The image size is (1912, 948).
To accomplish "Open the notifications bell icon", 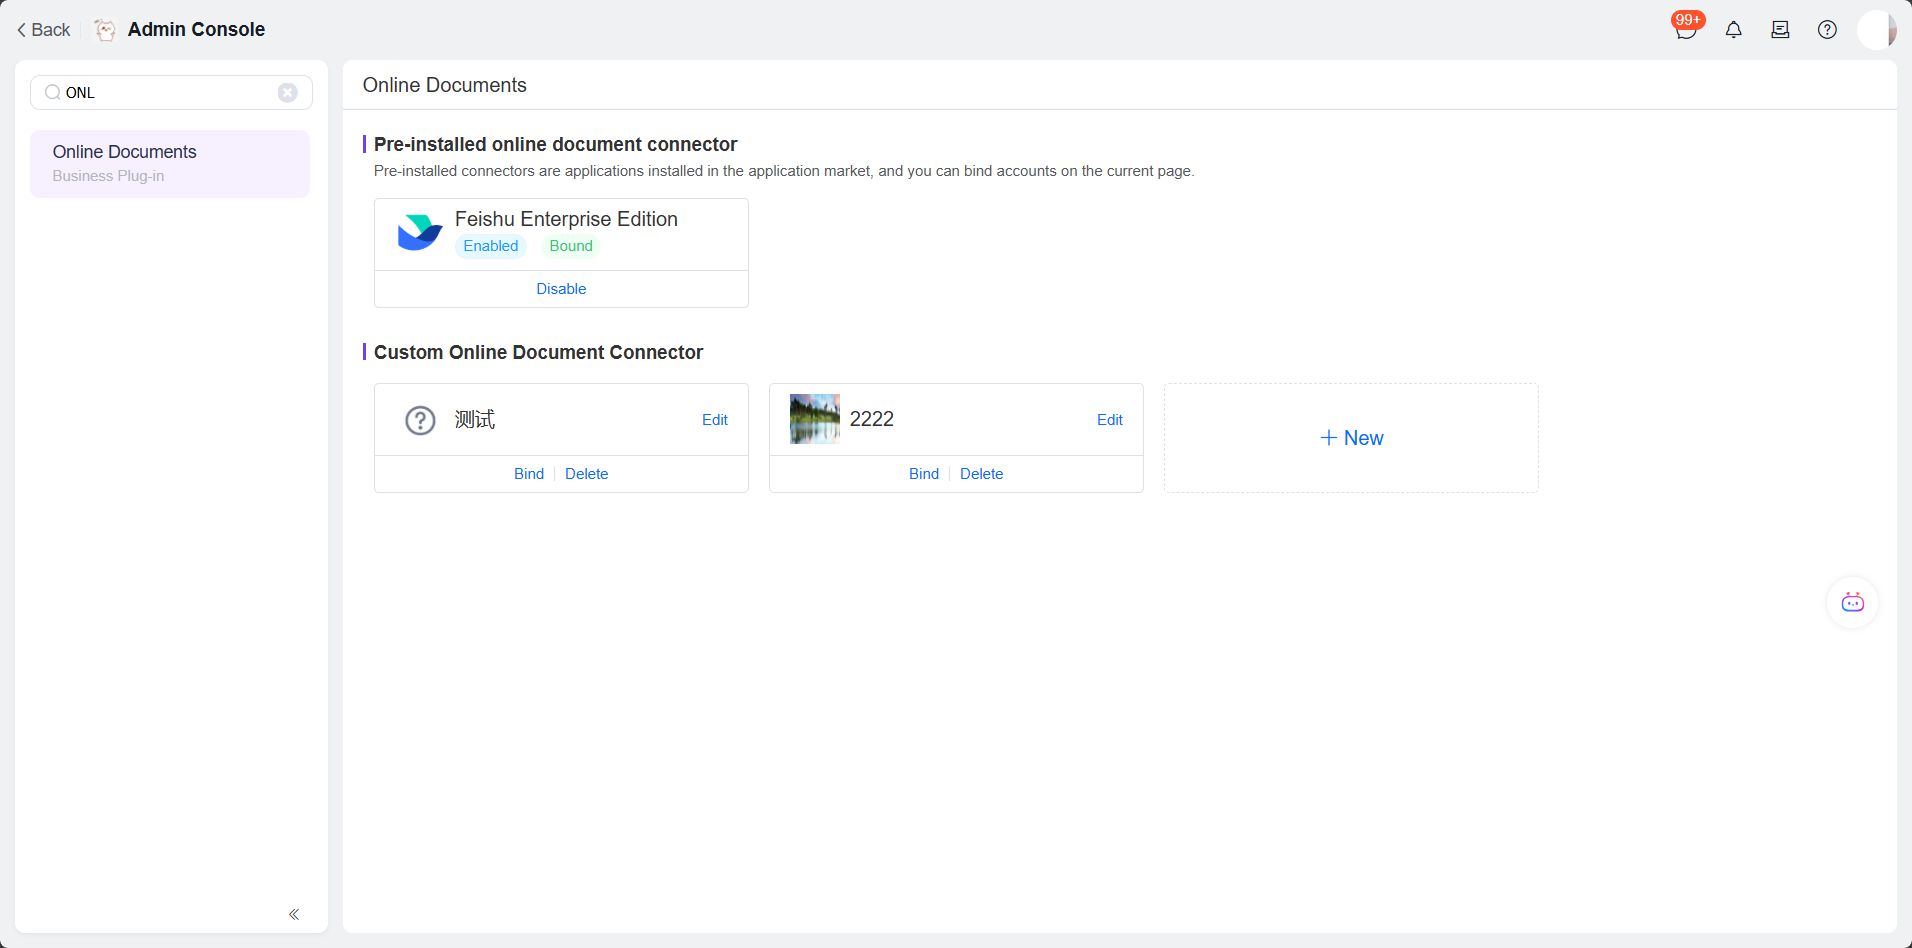I will point(1733,30).
